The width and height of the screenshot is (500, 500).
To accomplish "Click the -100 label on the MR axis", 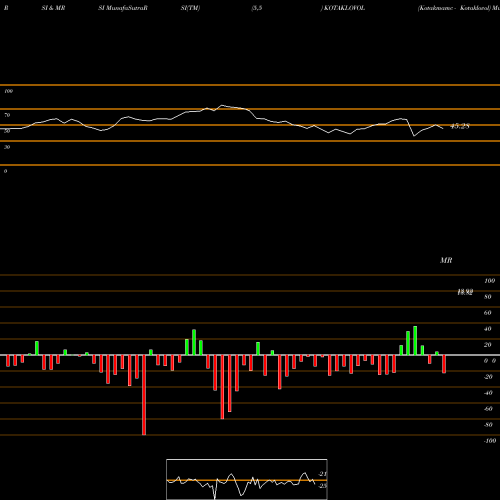I will pyautogui.click(x=489, y=441).
